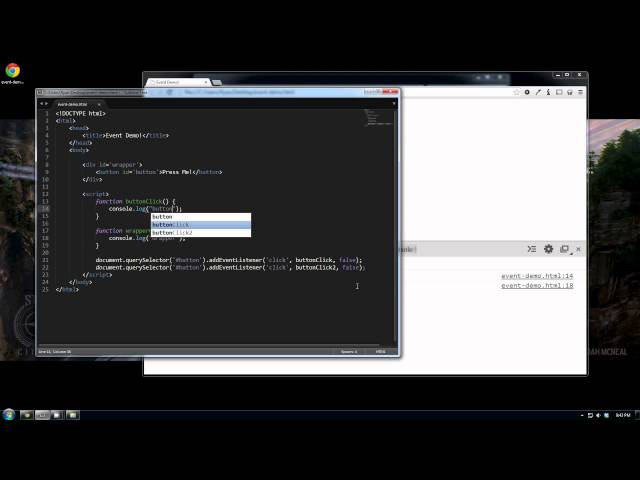Click the first pinned taskbar button
This screenshot has height=480, width=640.
point(27,415)
